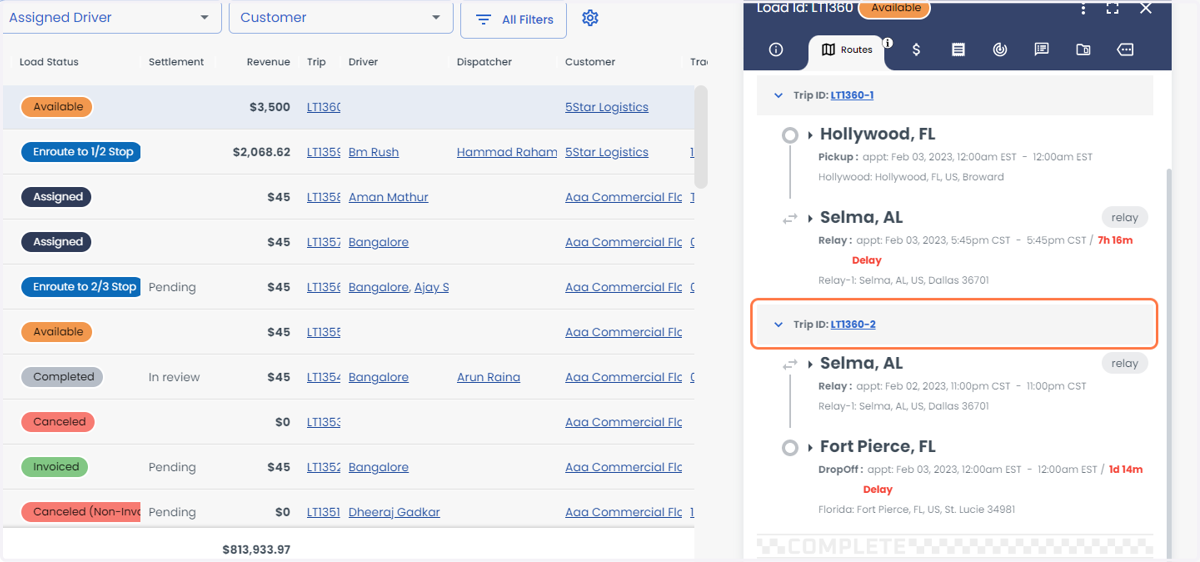Click the Fort Pierce stop circle marker

pyautogui.click(x=790, y=447)
